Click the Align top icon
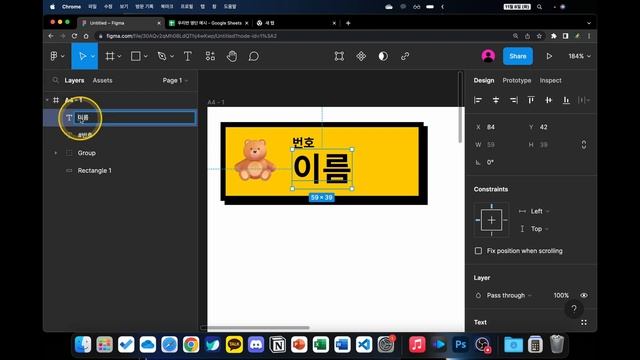The image size is (640, 360). [x=531, y=100]
